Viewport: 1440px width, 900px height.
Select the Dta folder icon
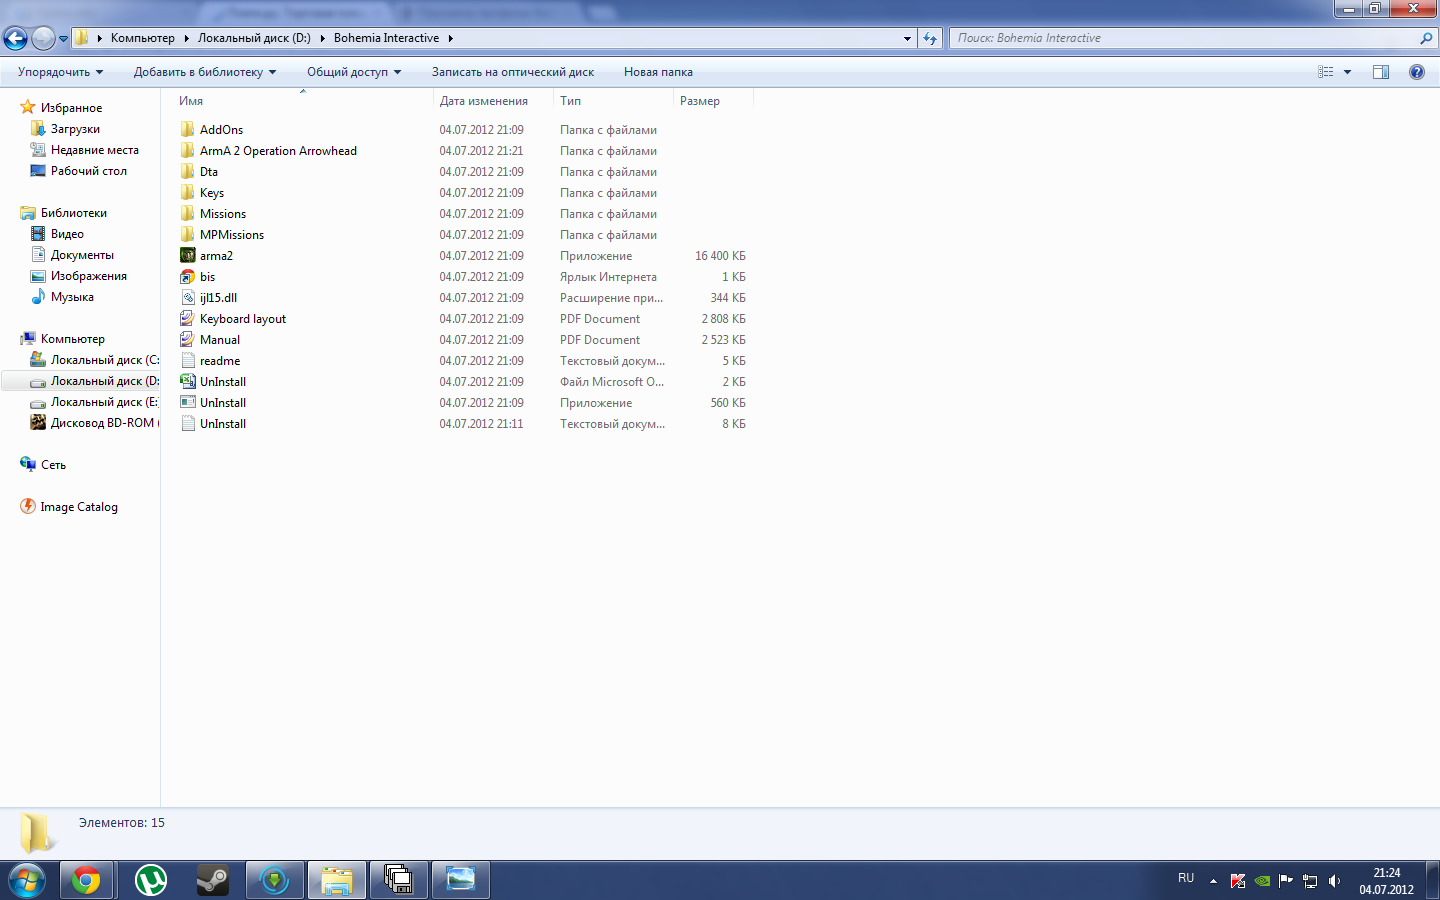(187, 172)
